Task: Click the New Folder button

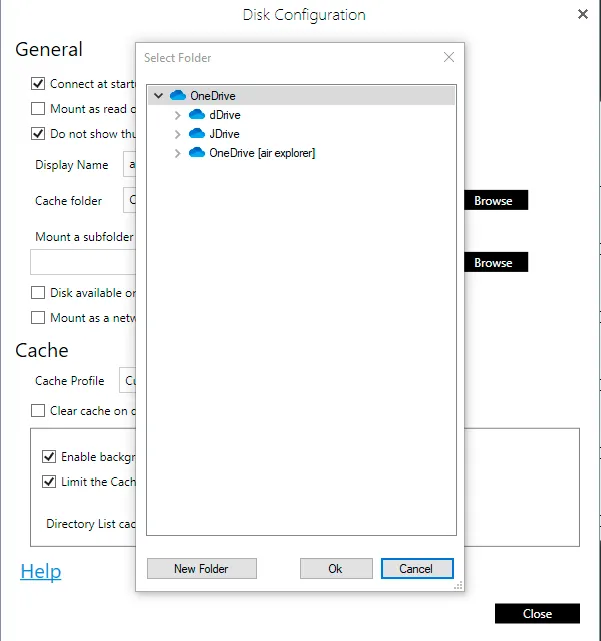Action: point(202,569)
